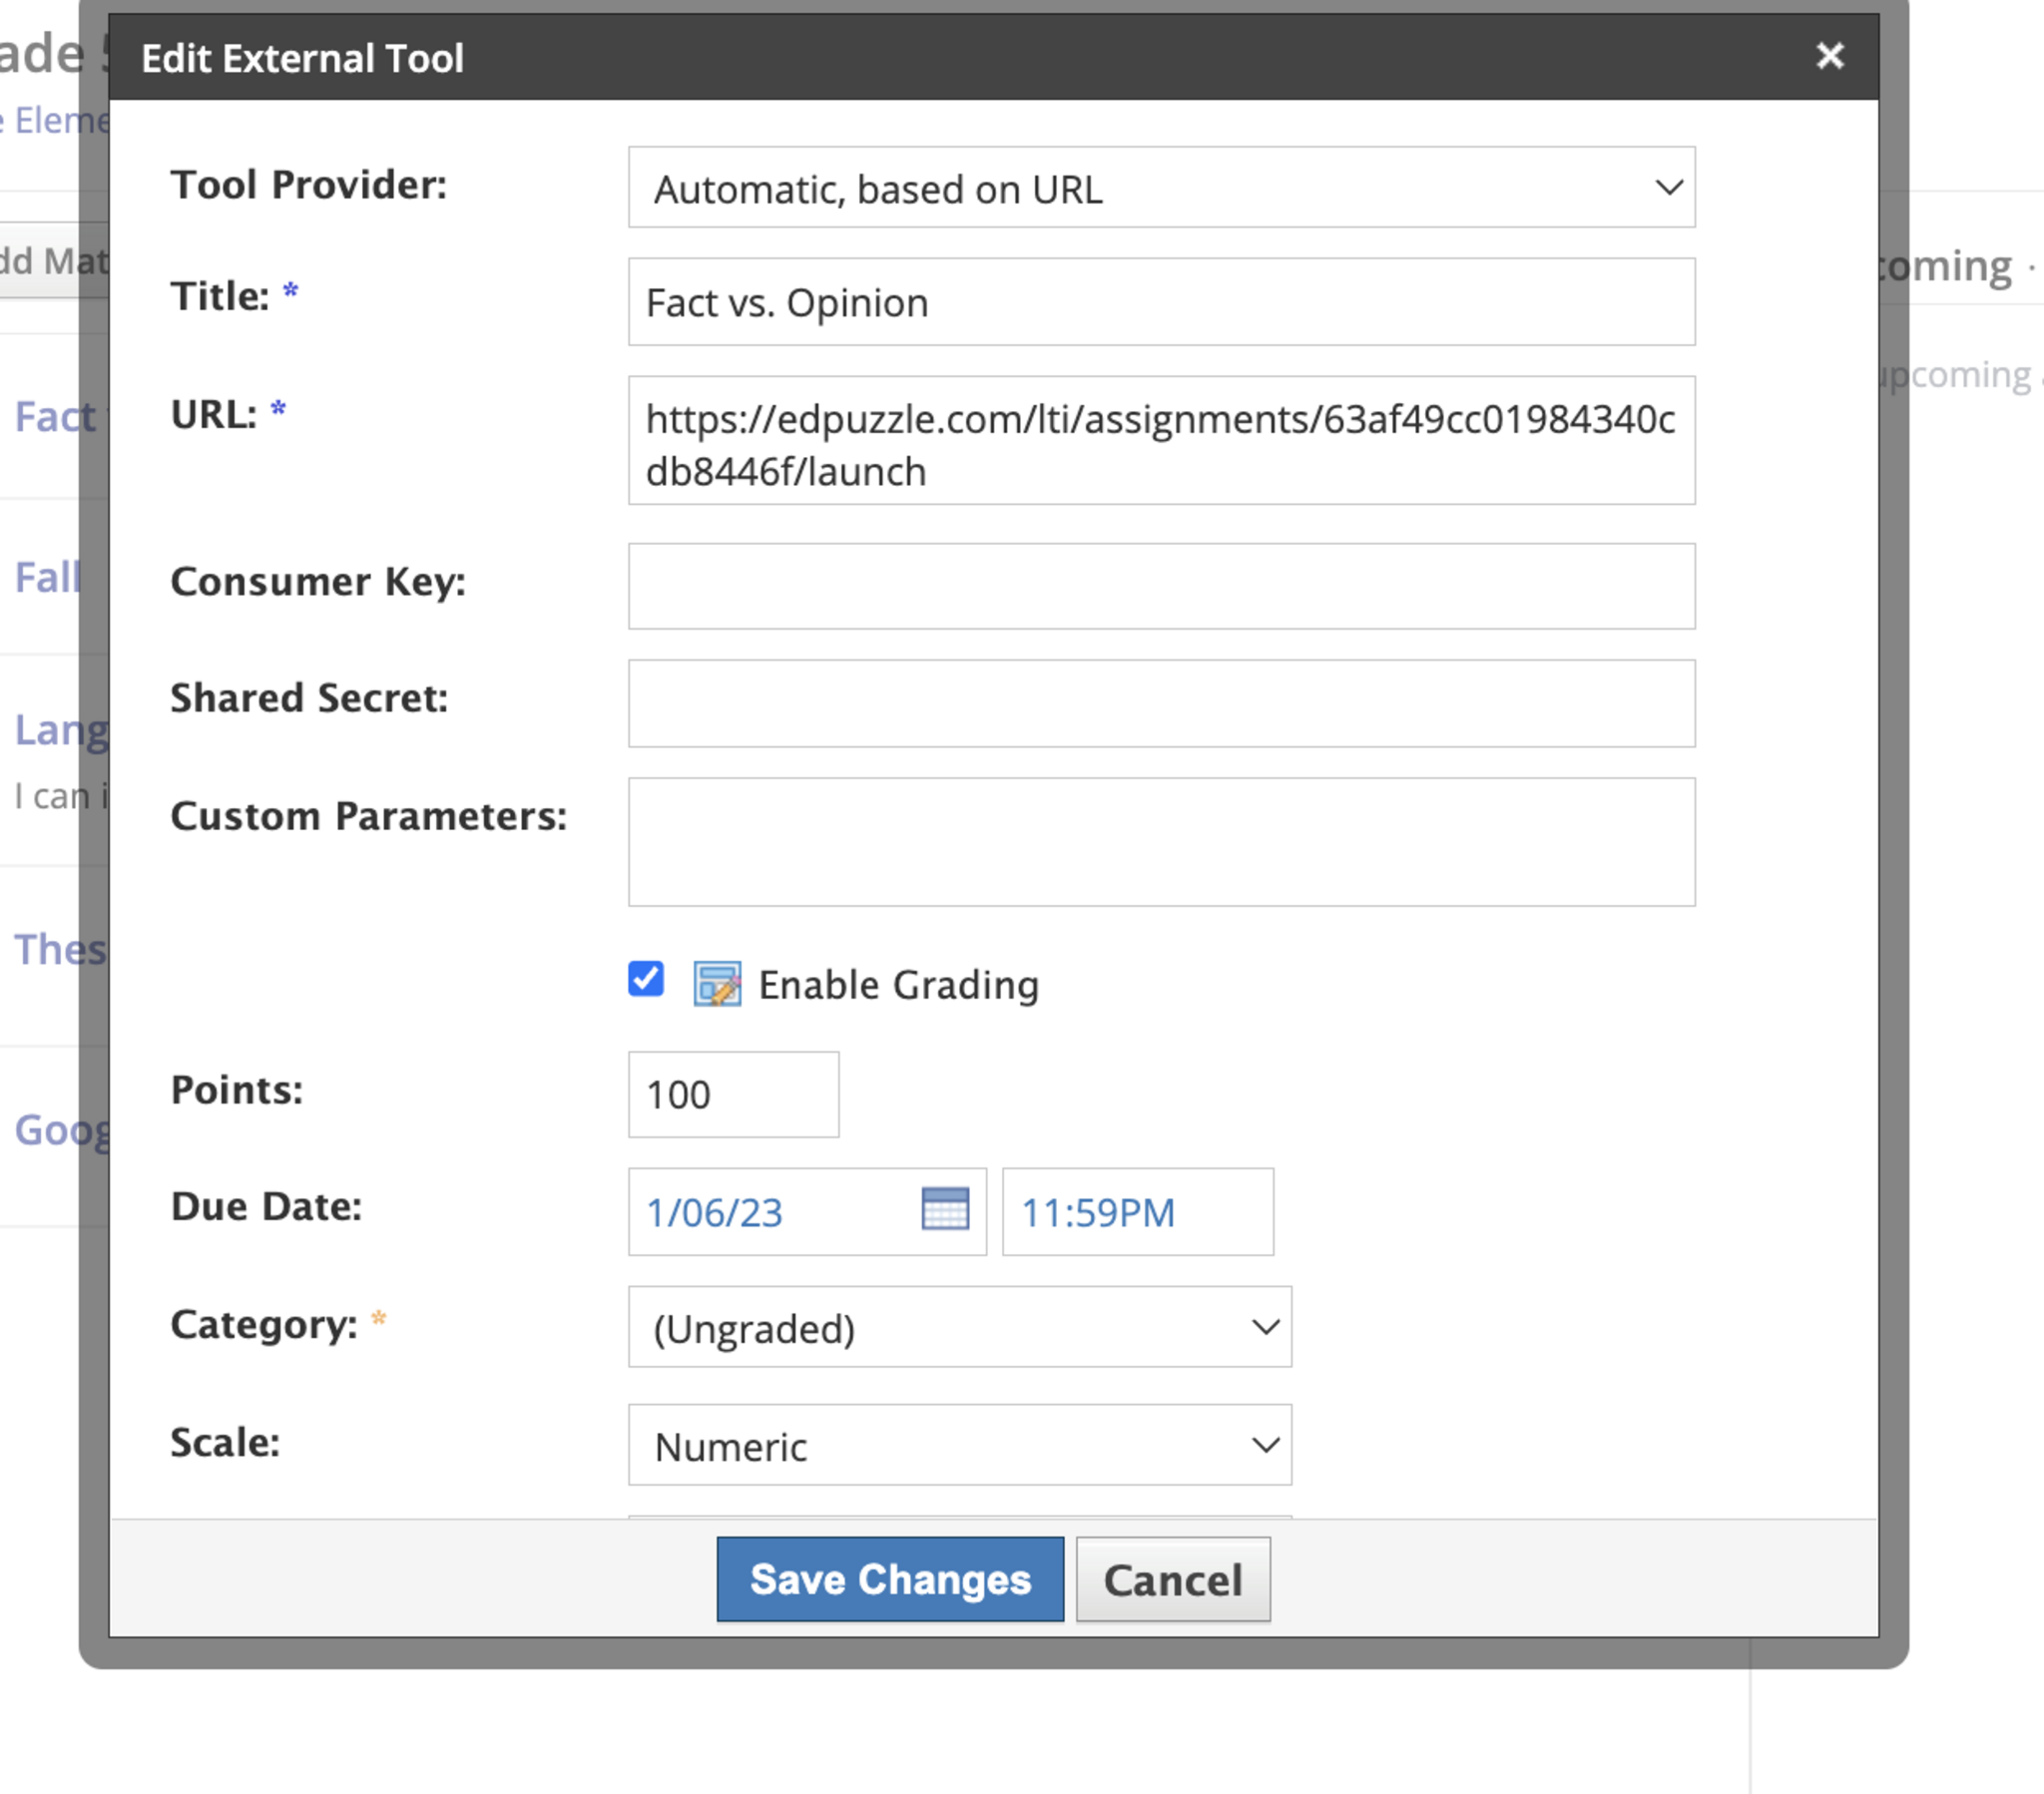2044x1794 pixels.
Task: Focus the Consumer Key input box
Action: point(1160,586)
